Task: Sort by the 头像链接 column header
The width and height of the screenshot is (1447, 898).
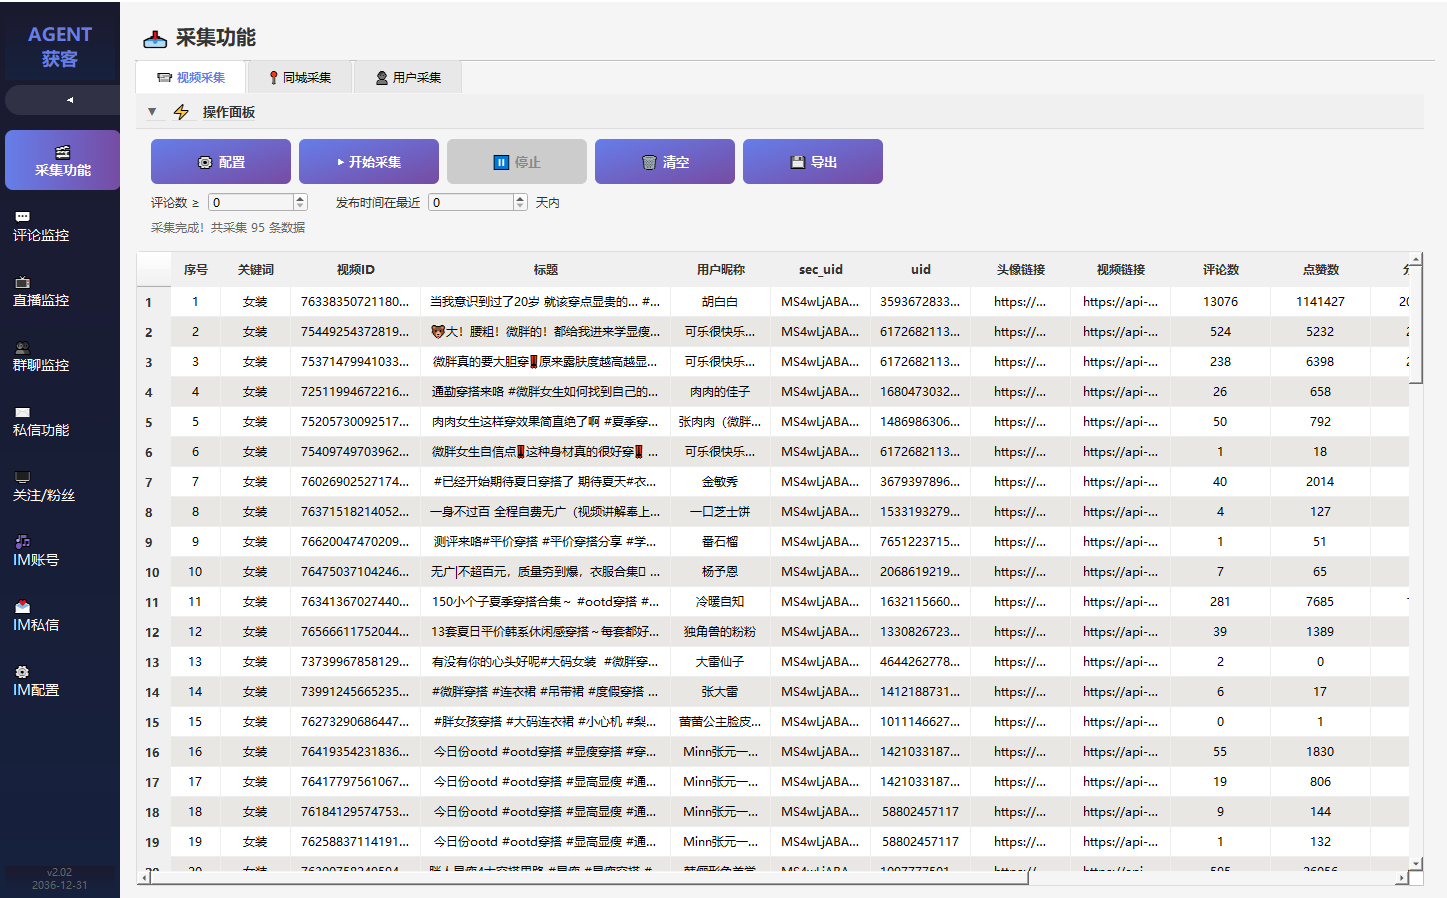Action: 1021,270
